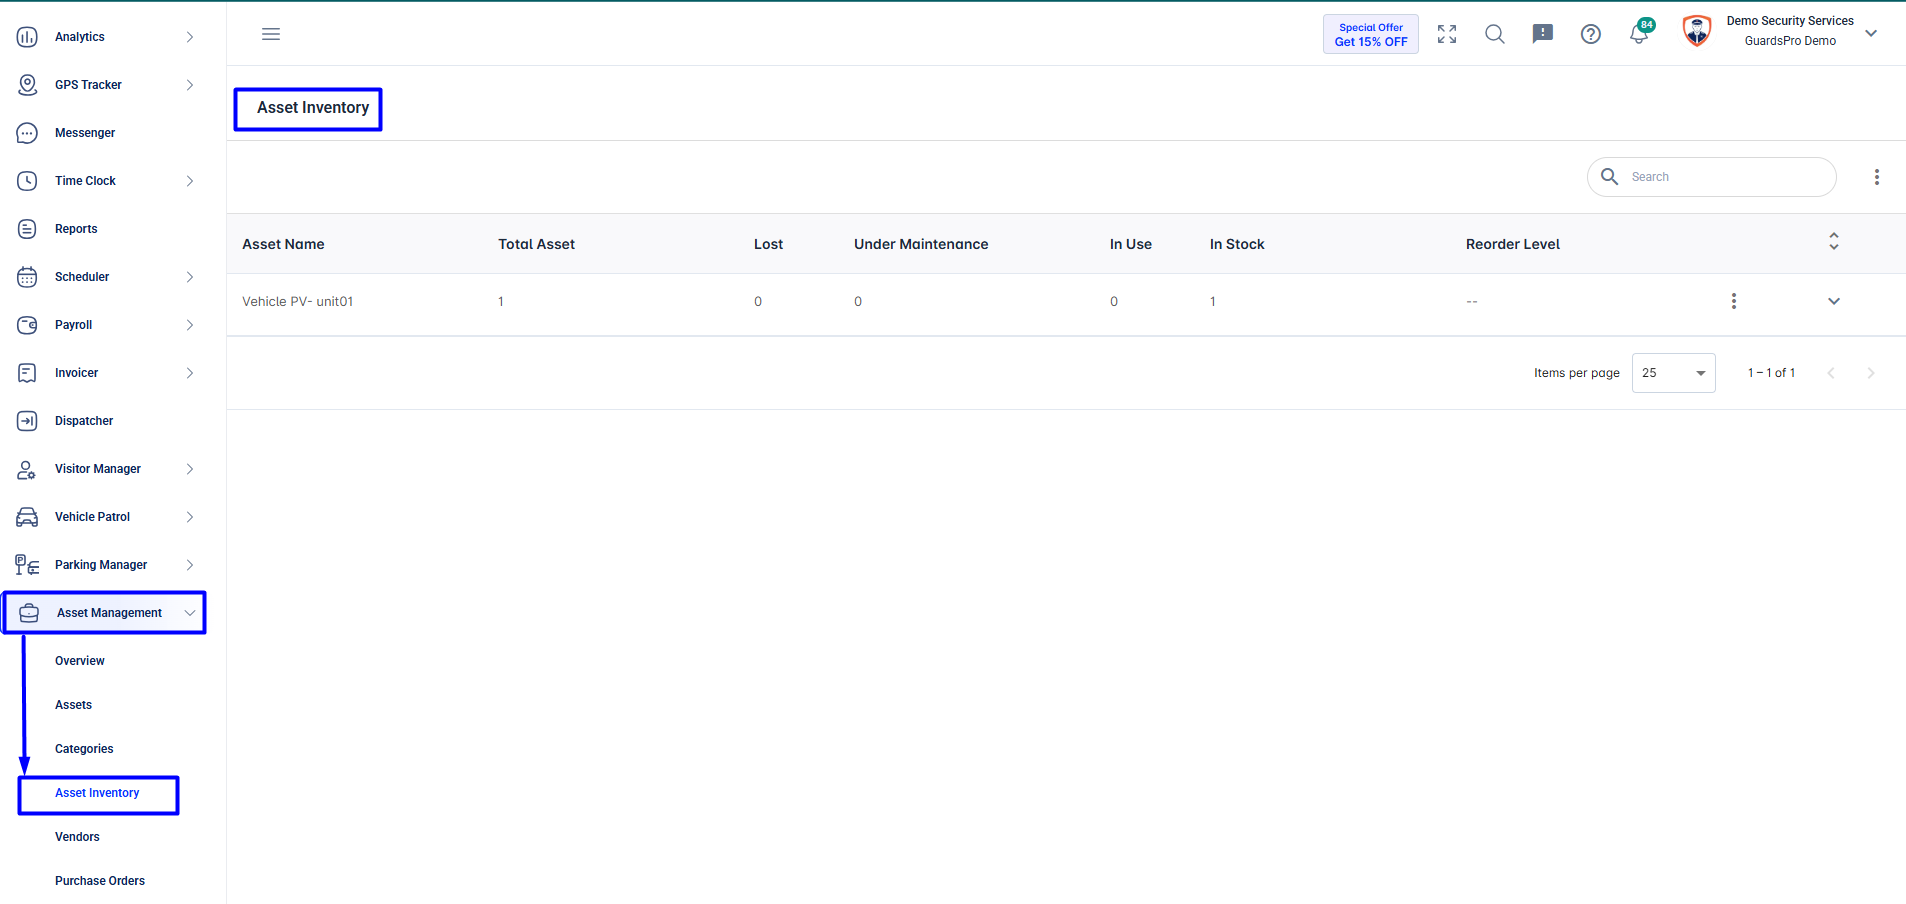Image resolution: width=1906 pixels, height=904 pixels.
Task: Expand the Visitor Manager submenu chevron
Action: click(x=190, y=469)
